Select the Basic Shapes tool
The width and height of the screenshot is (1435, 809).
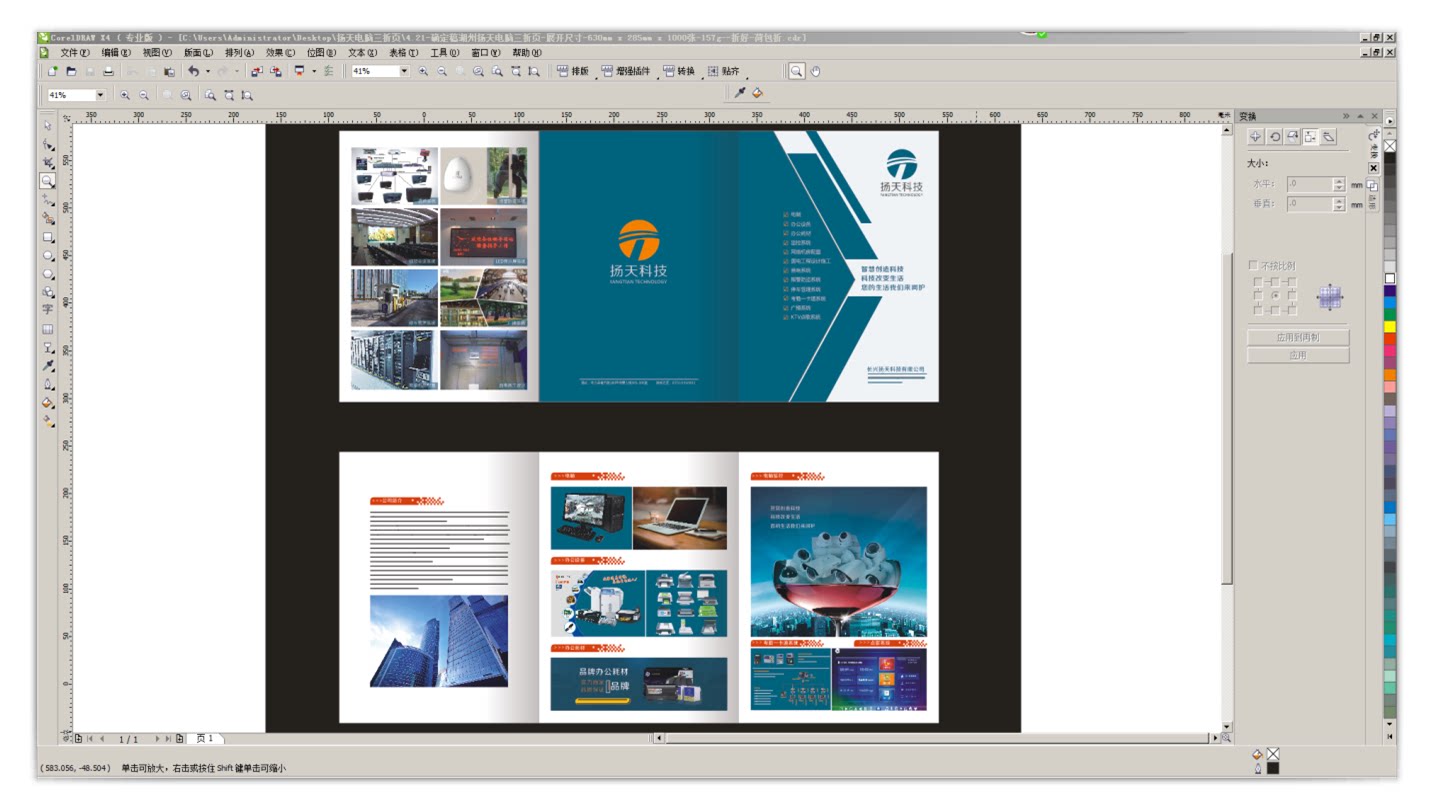pyautogui.click(x=47, y=292)
